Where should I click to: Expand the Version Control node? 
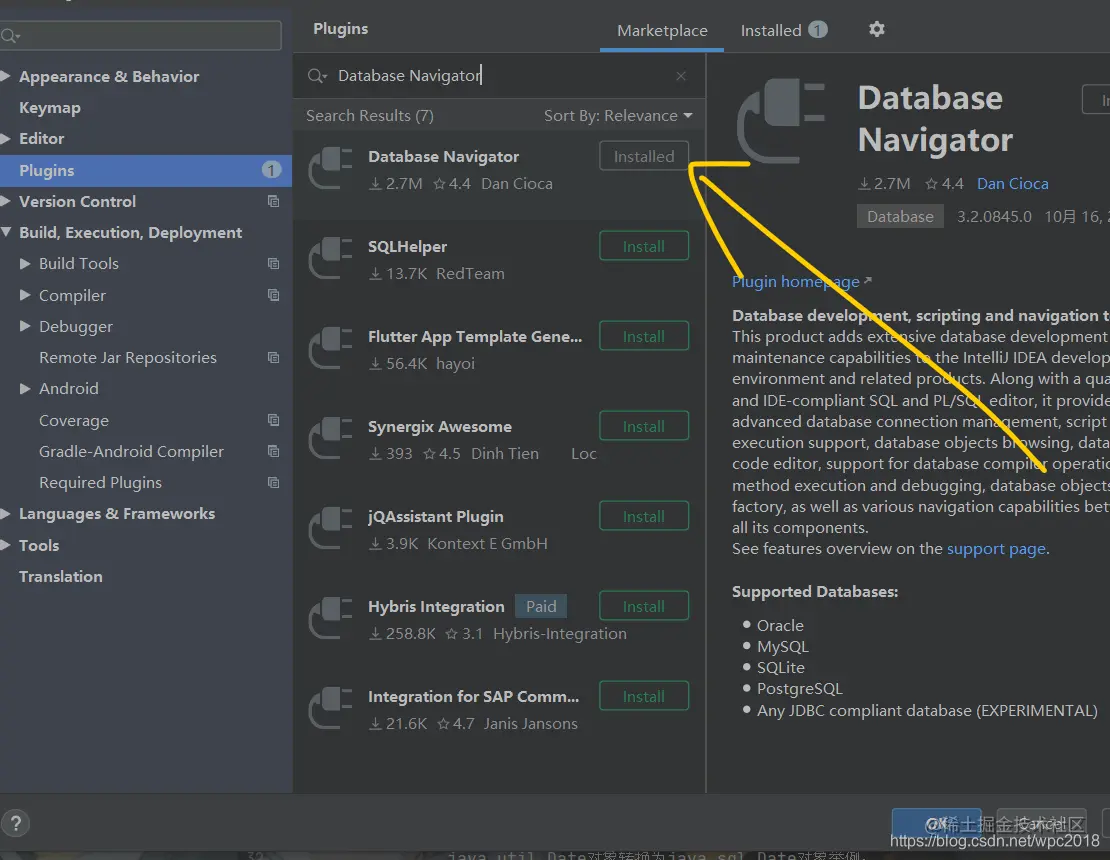tap(6, 201)
